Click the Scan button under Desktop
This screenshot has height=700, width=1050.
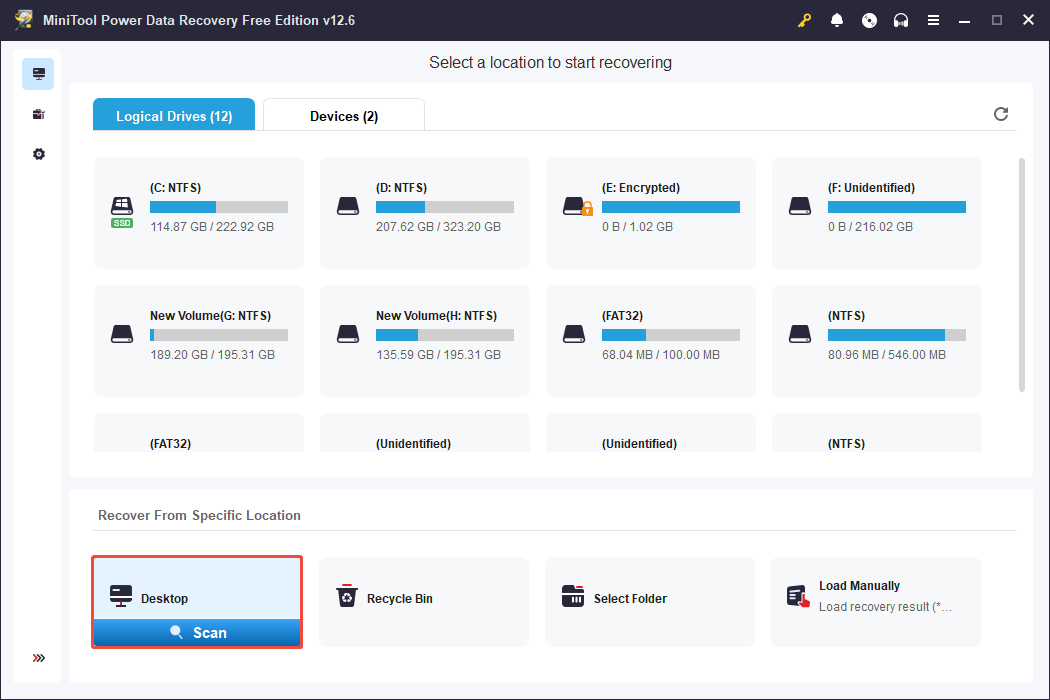pyautogui.click(x=197, y=632)
